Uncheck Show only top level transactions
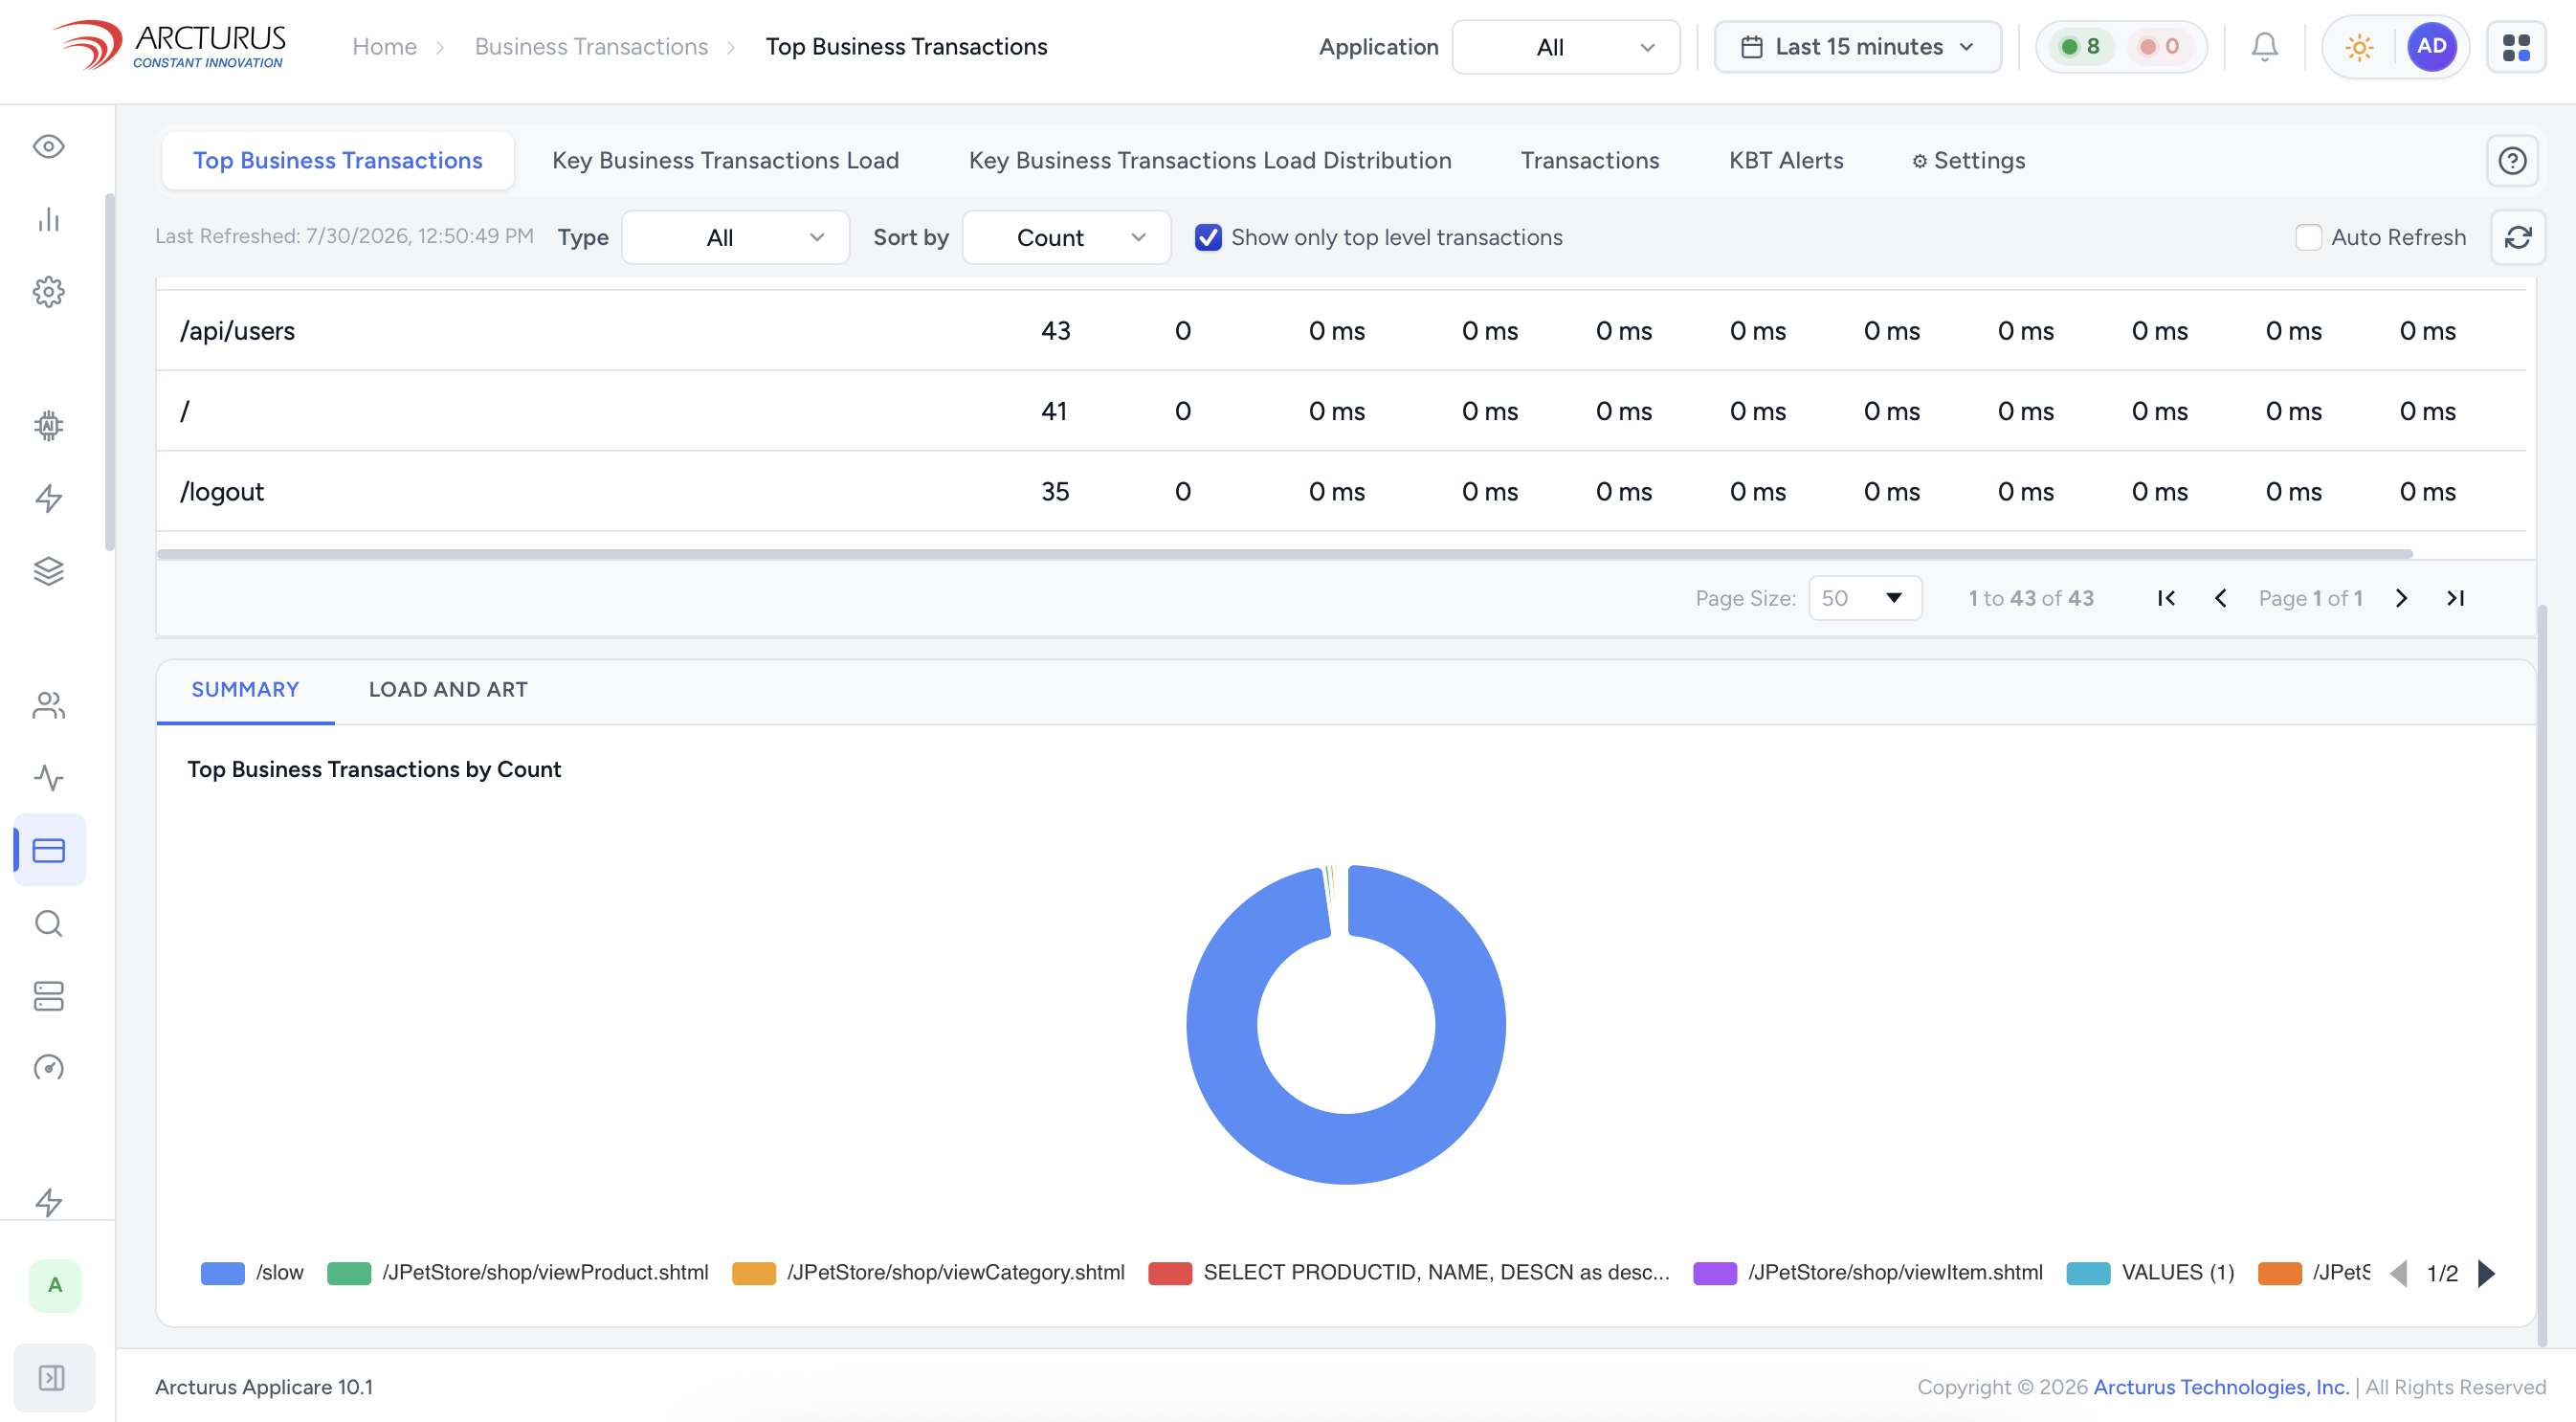The image size is (2576, 1422). coord(1208,238)
